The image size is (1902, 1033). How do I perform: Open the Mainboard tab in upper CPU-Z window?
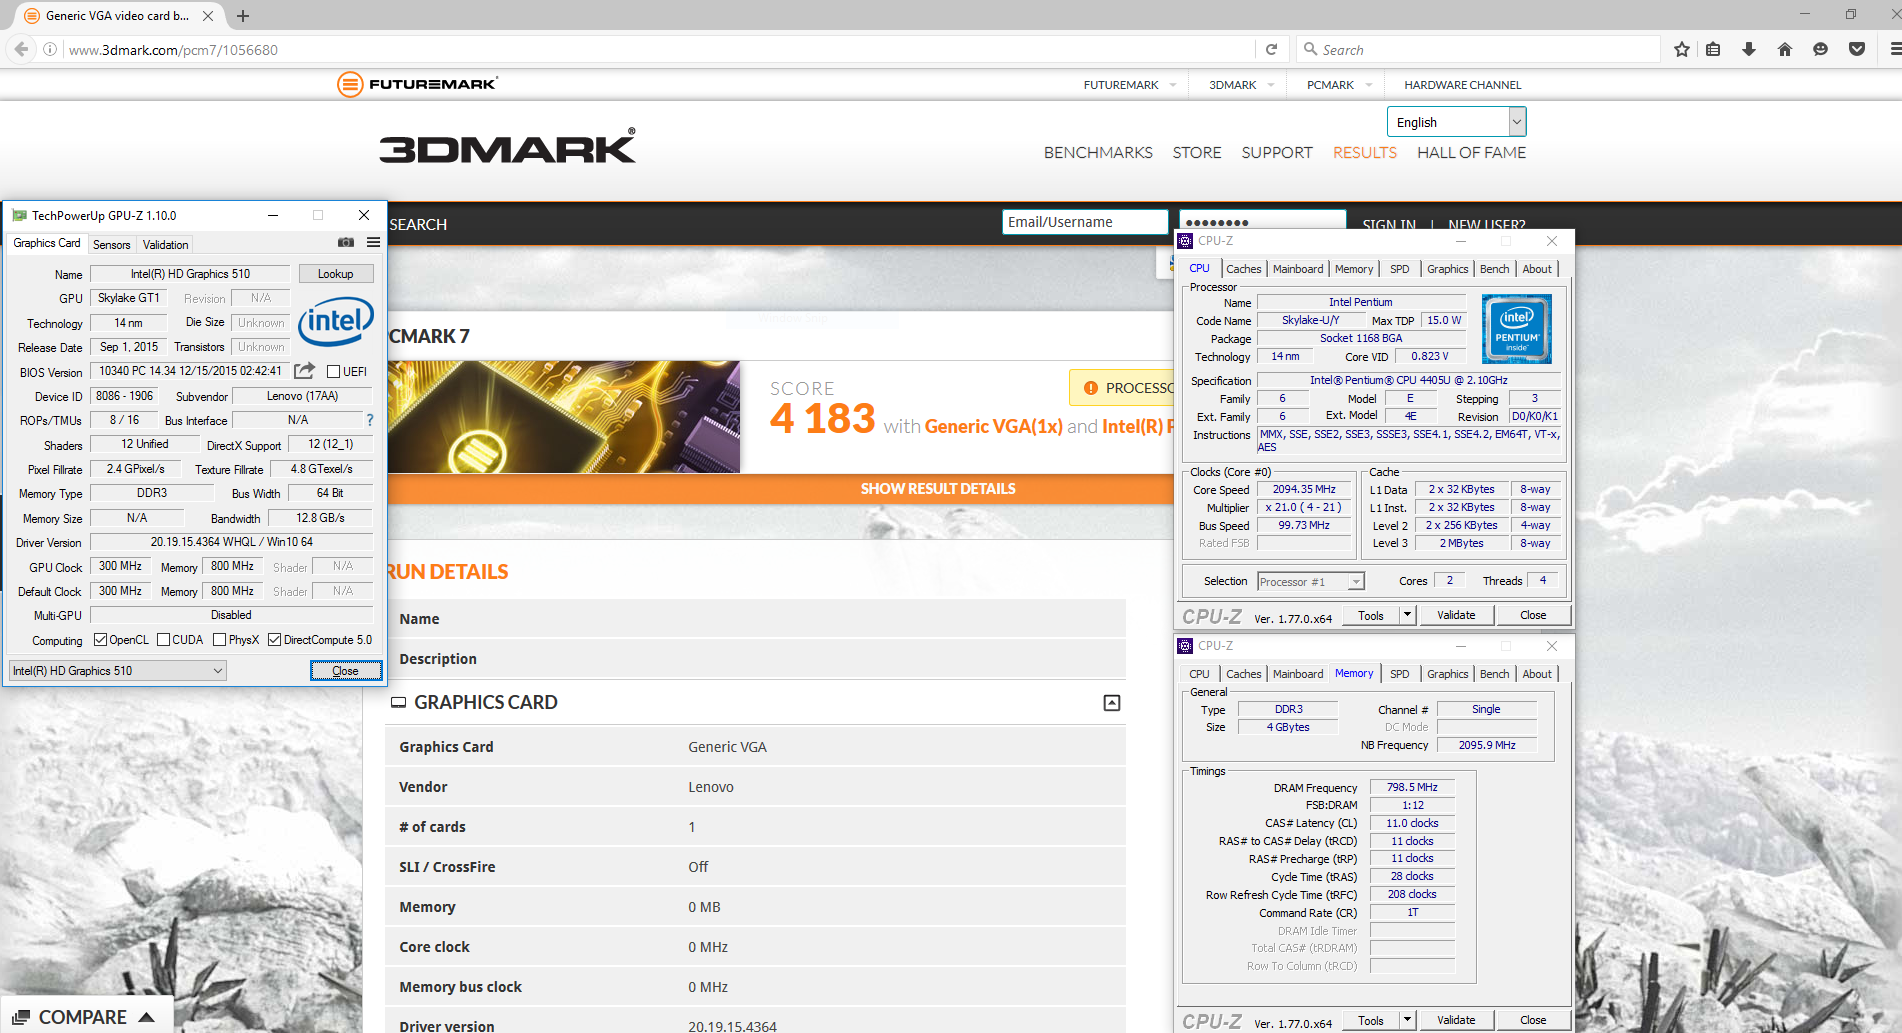pos(1298,269)
